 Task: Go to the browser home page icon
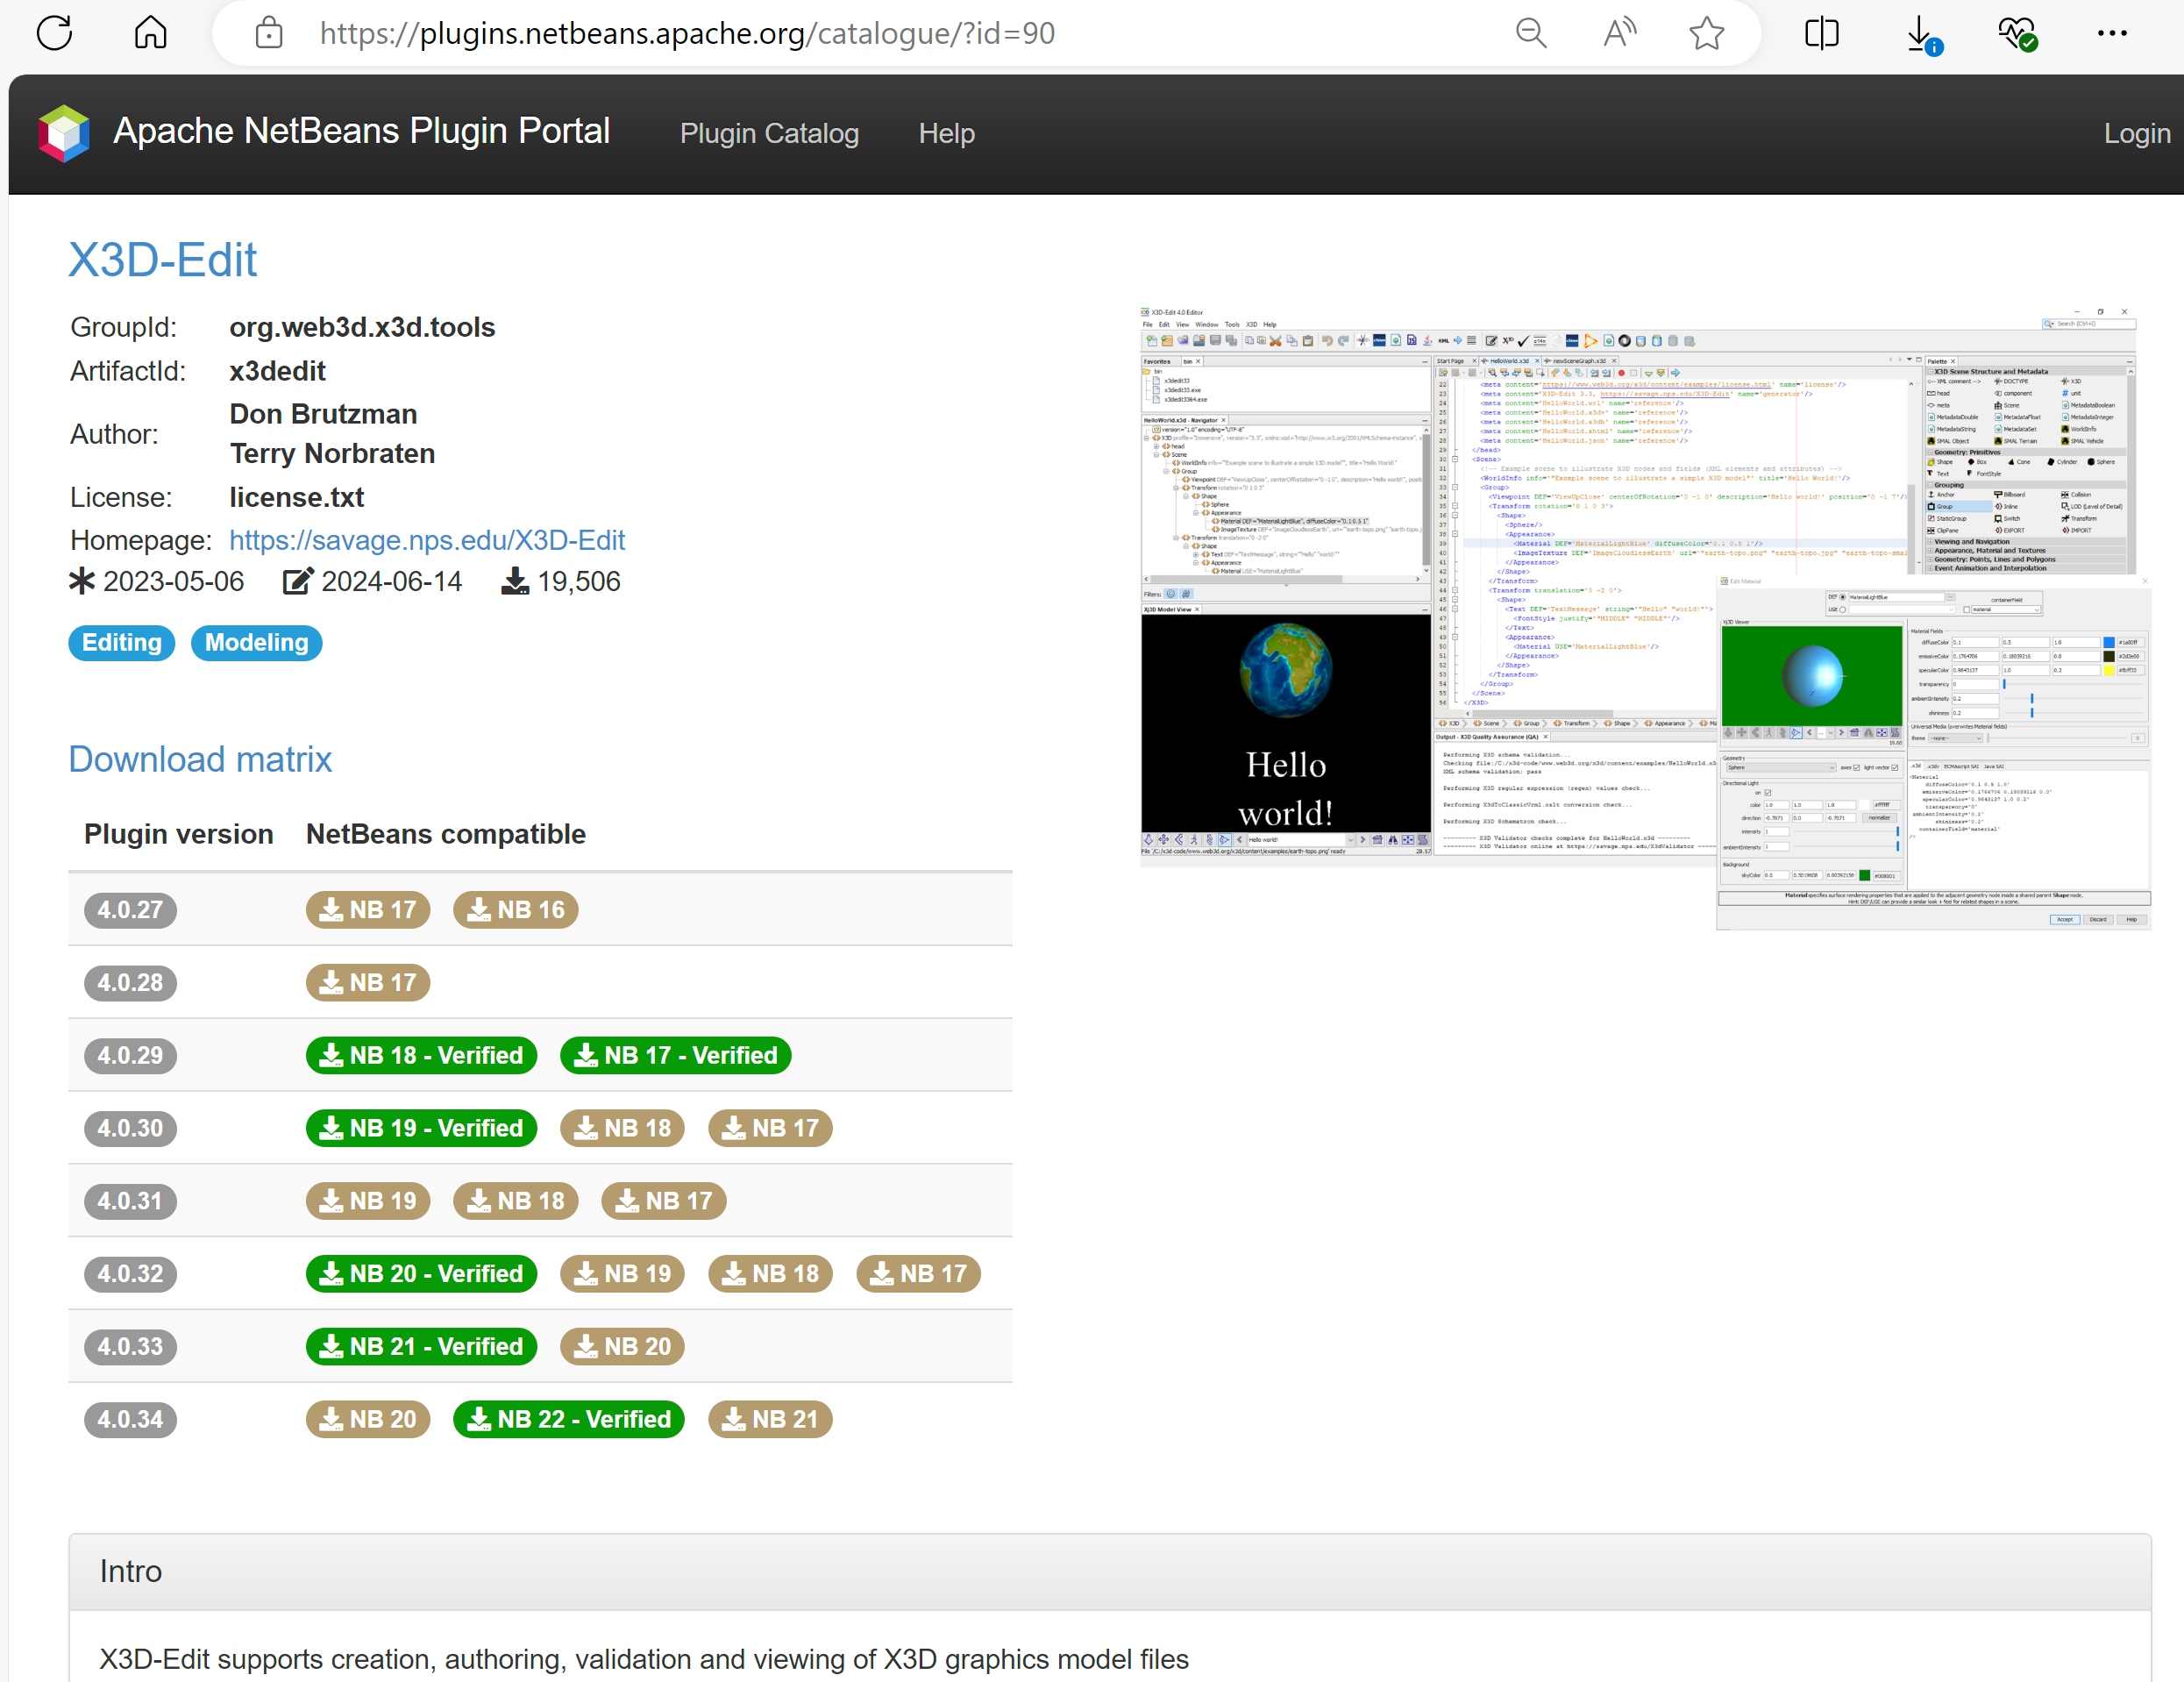point(150,33)
